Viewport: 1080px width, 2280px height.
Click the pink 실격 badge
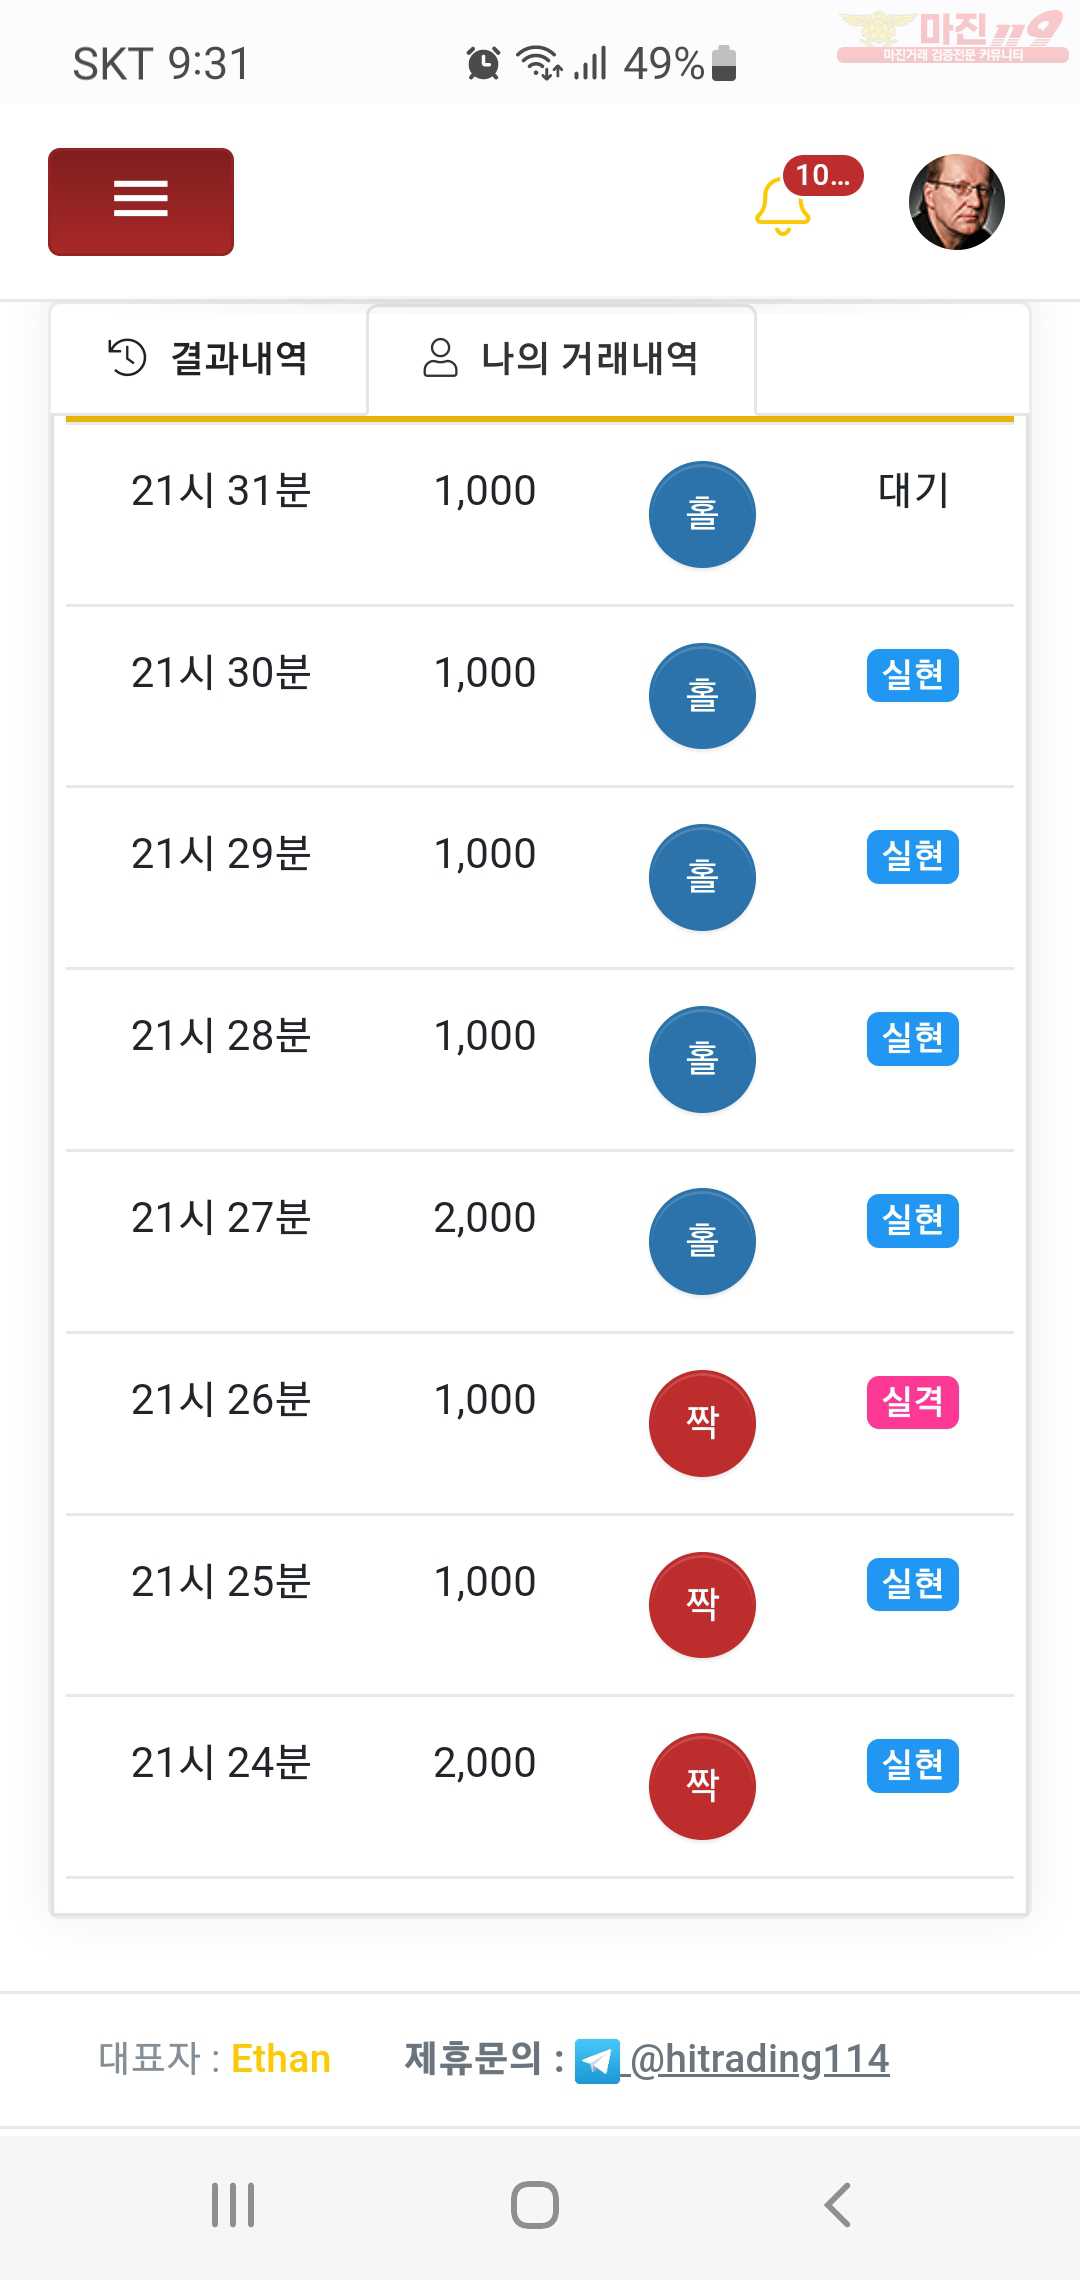tap(912, 1402)
